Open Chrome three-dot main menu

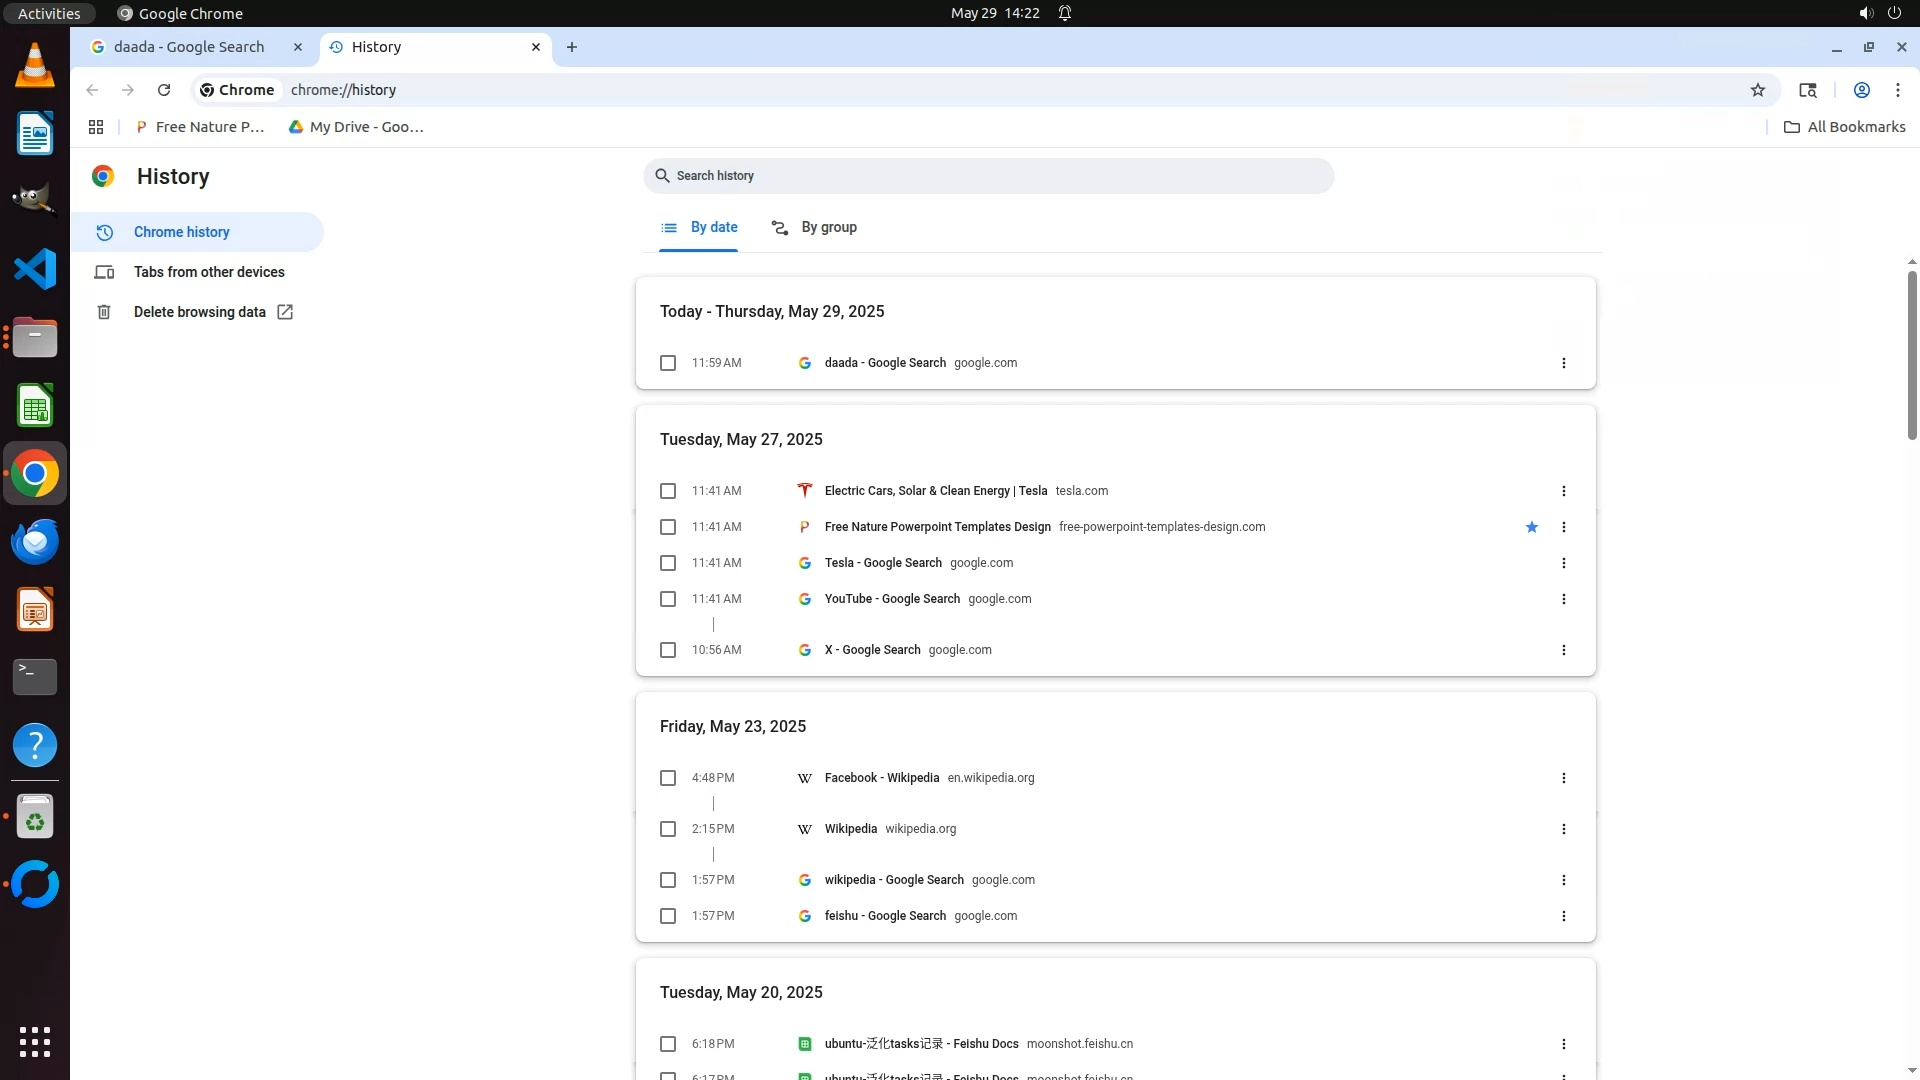1897,90
